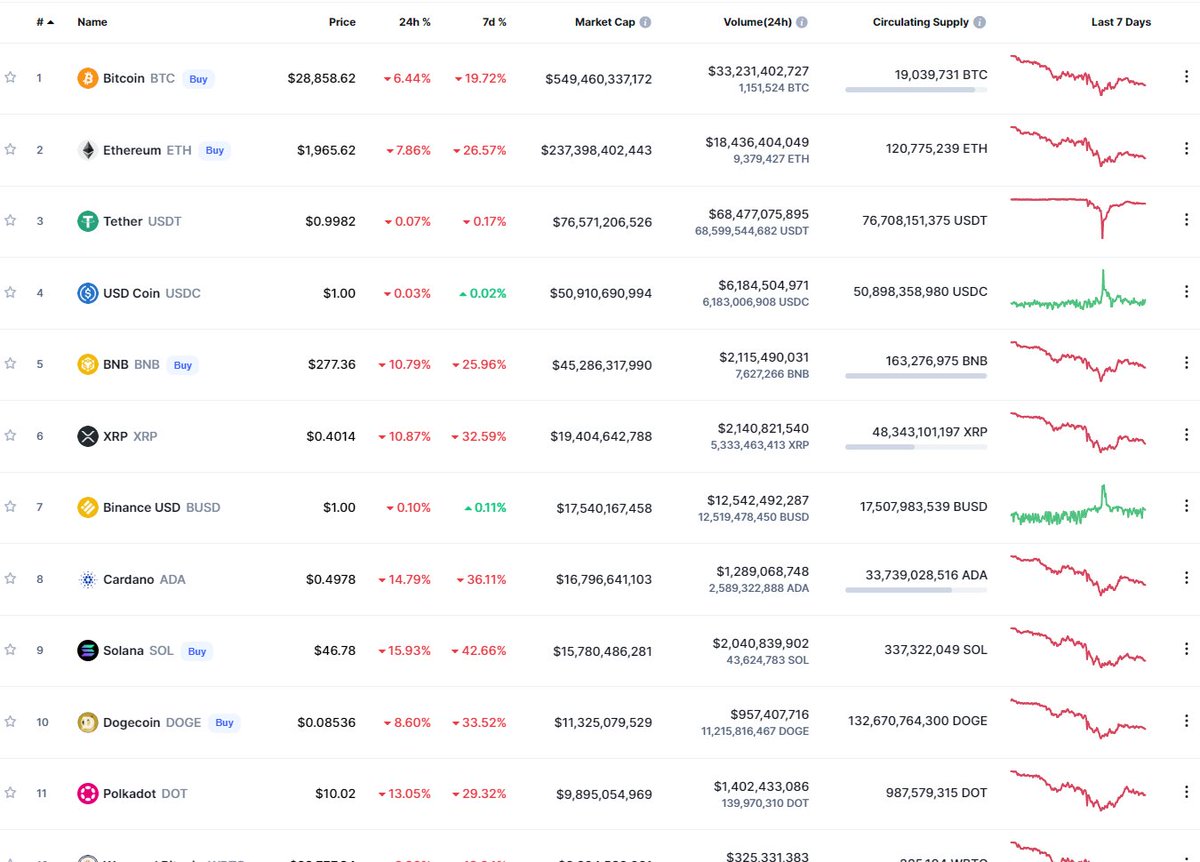Image resolution: width=1200 pixels, height=862 pixels.
Task: Click the Buy button next to Bitcoin
Action: [199, 79]
